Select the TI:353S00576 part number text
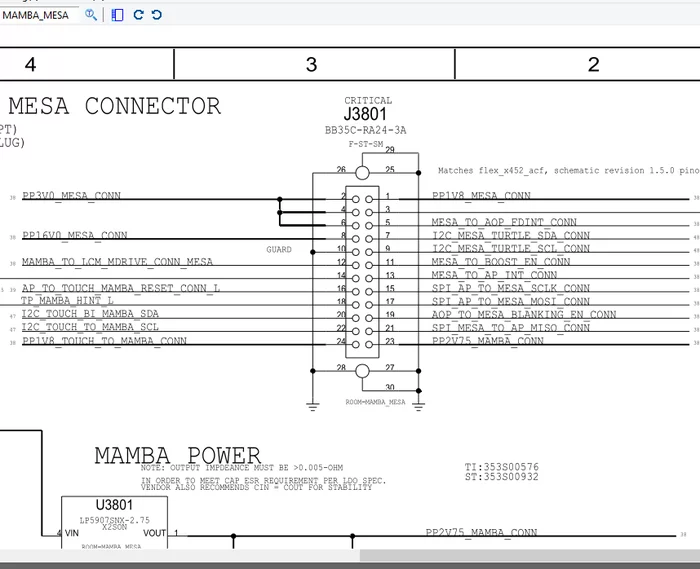This screenshot has width=700, height=569. [501, 466]
